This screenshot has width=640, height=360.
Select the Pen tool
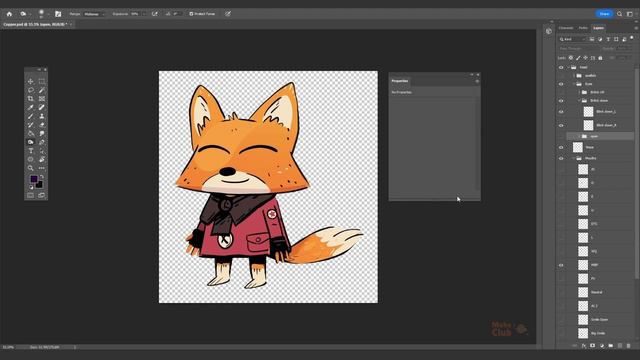point(42,142)
